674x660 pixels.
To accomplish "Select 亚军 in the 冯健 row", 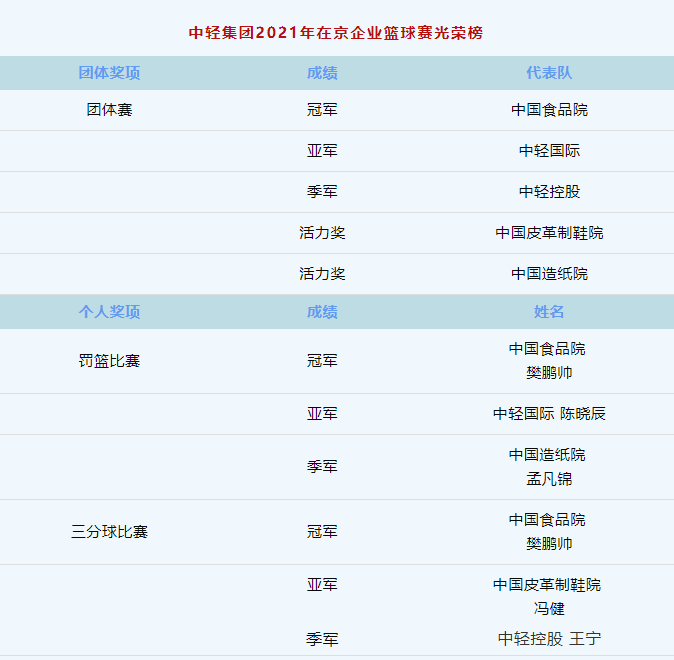I will tap(322, 584).
